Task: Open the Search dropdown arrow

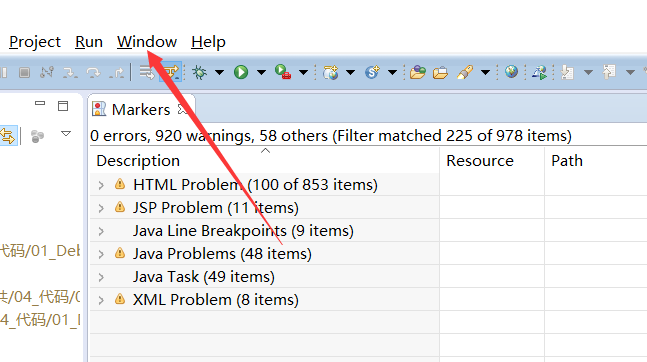Action: coord(486,73)
